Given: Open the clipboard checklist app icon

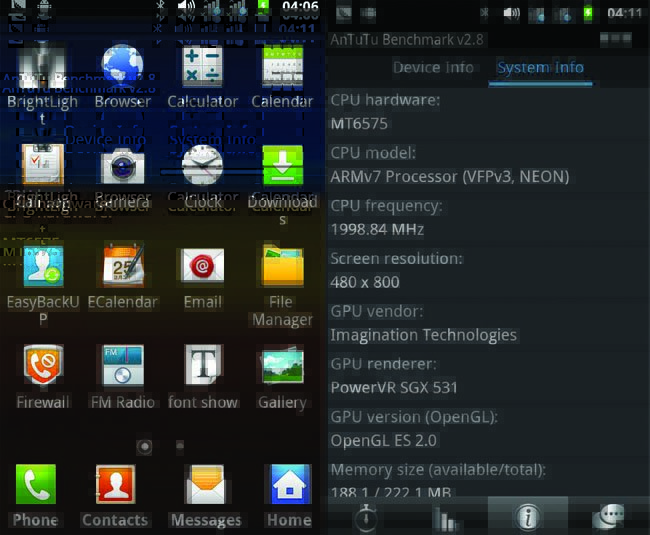Looking at the screenshot, I should (x=43, y=164).
